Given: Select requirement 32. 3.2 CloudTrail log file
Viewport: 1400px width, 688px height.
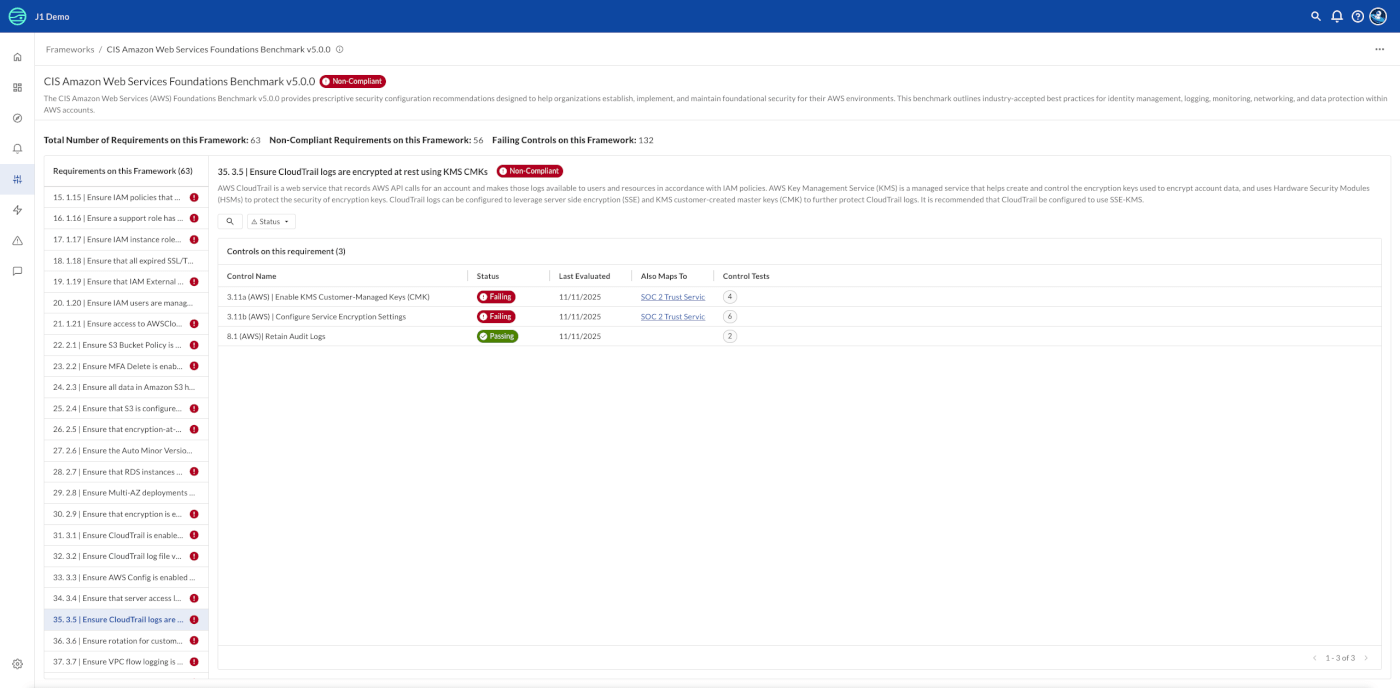Looking at the screenshot, I should point(126,556).
